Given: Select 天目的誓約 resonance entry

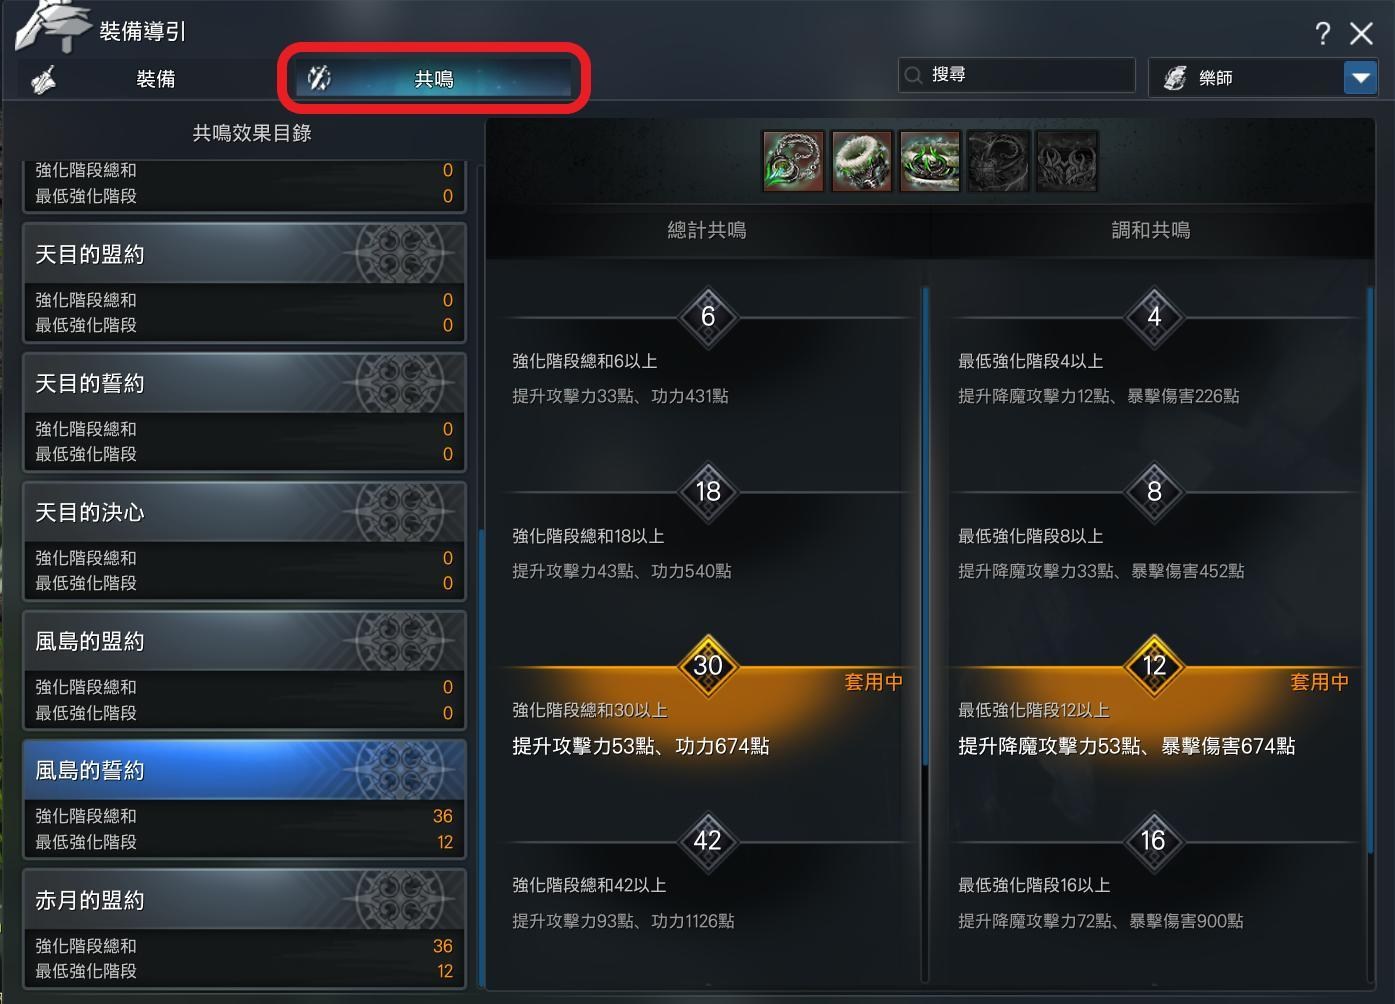Looking at the screenshot, I should 244,412.
